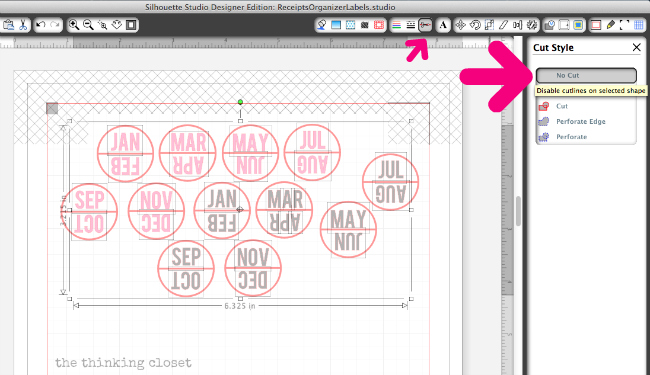
Task: Open the Shear tool icon
Action: tap(503, 25)
